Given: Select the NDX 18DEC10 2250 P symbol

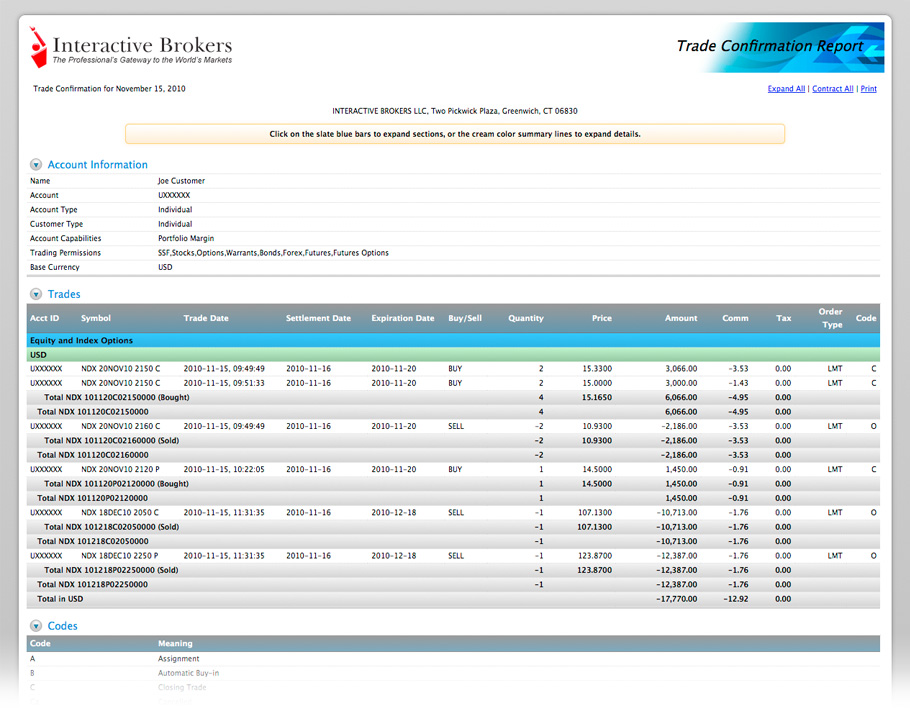Looking at the screenshot, I should tap(120, 556).
